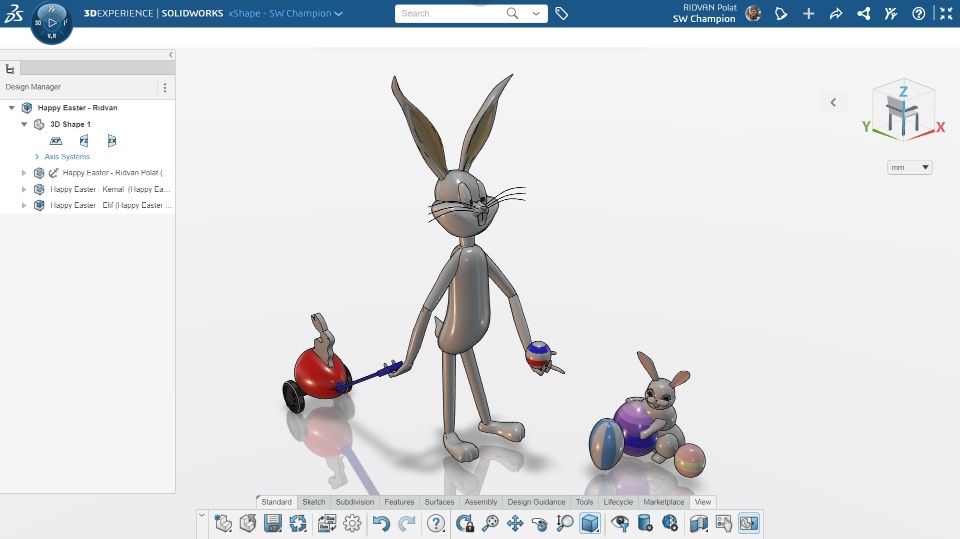
Task: Open Design Manager three-dot options menu
Action: click(x=165, y=88)
